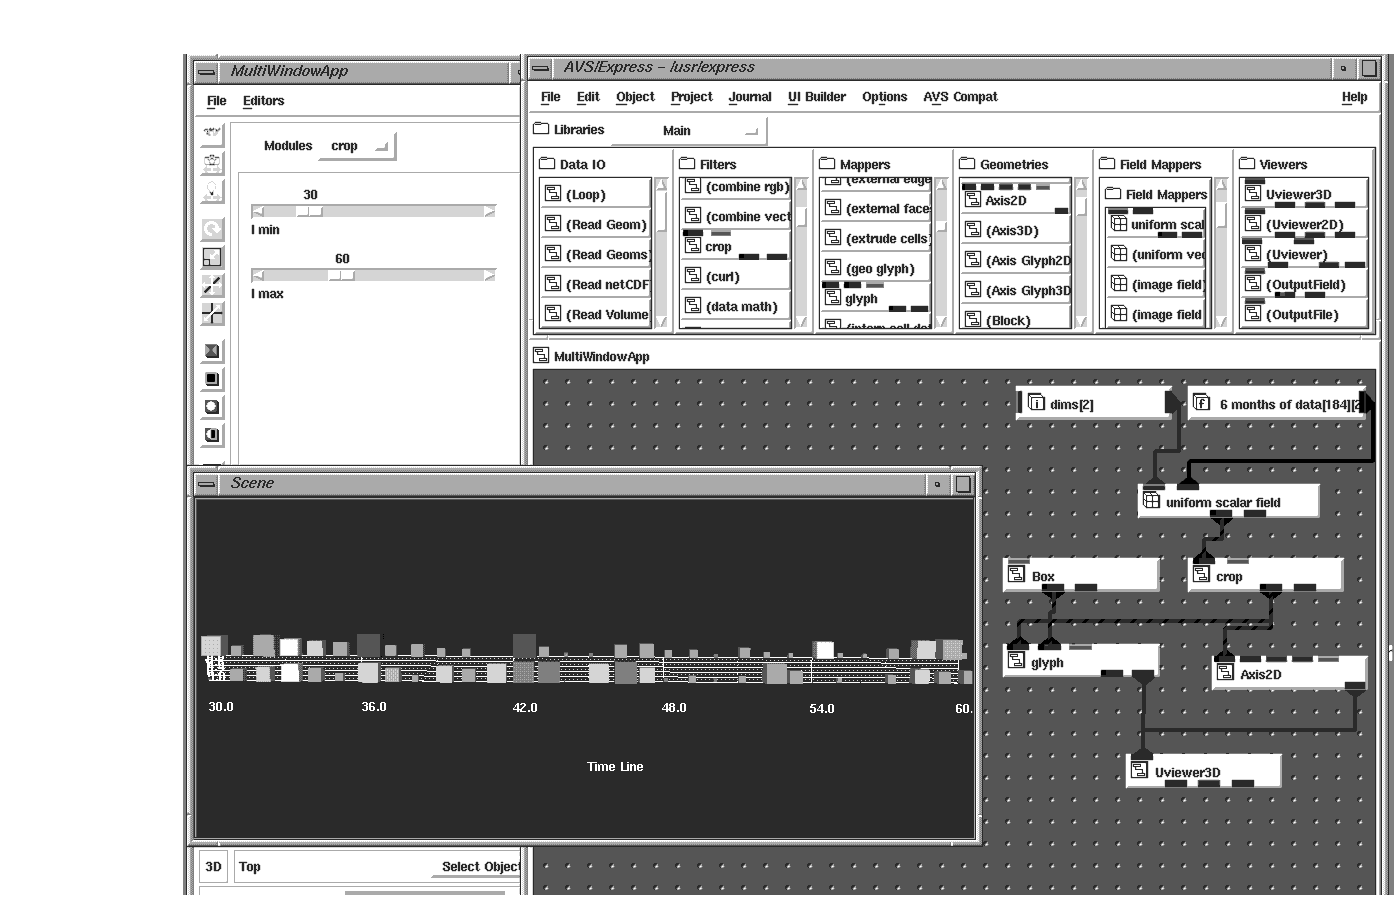The image size is (1400, 900).
Task: Click the I max slider right arrow
Action: tap(489, 275)
